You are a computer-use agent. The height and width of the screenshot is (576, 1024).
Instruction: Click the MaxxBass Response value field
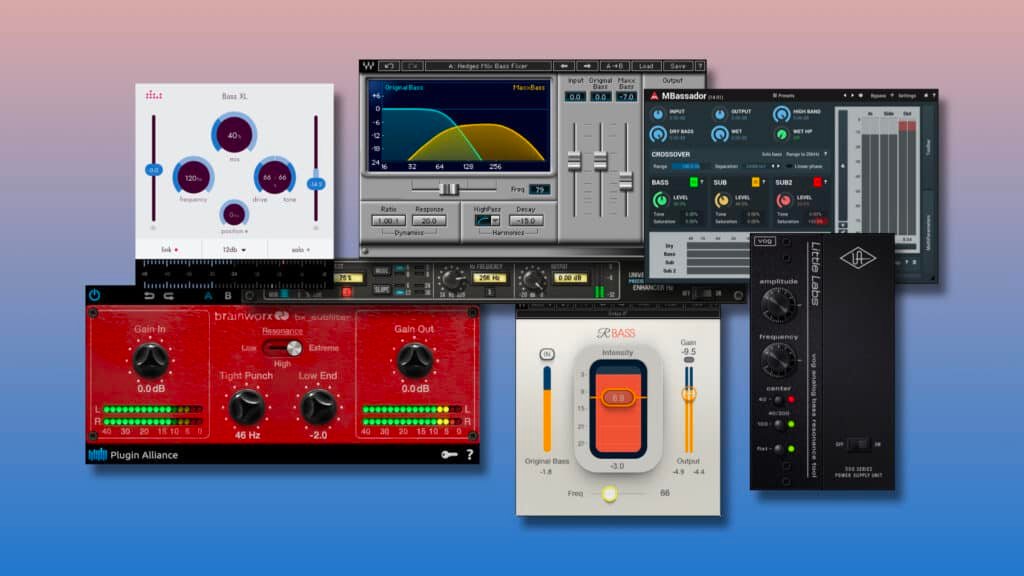point(429,221)
